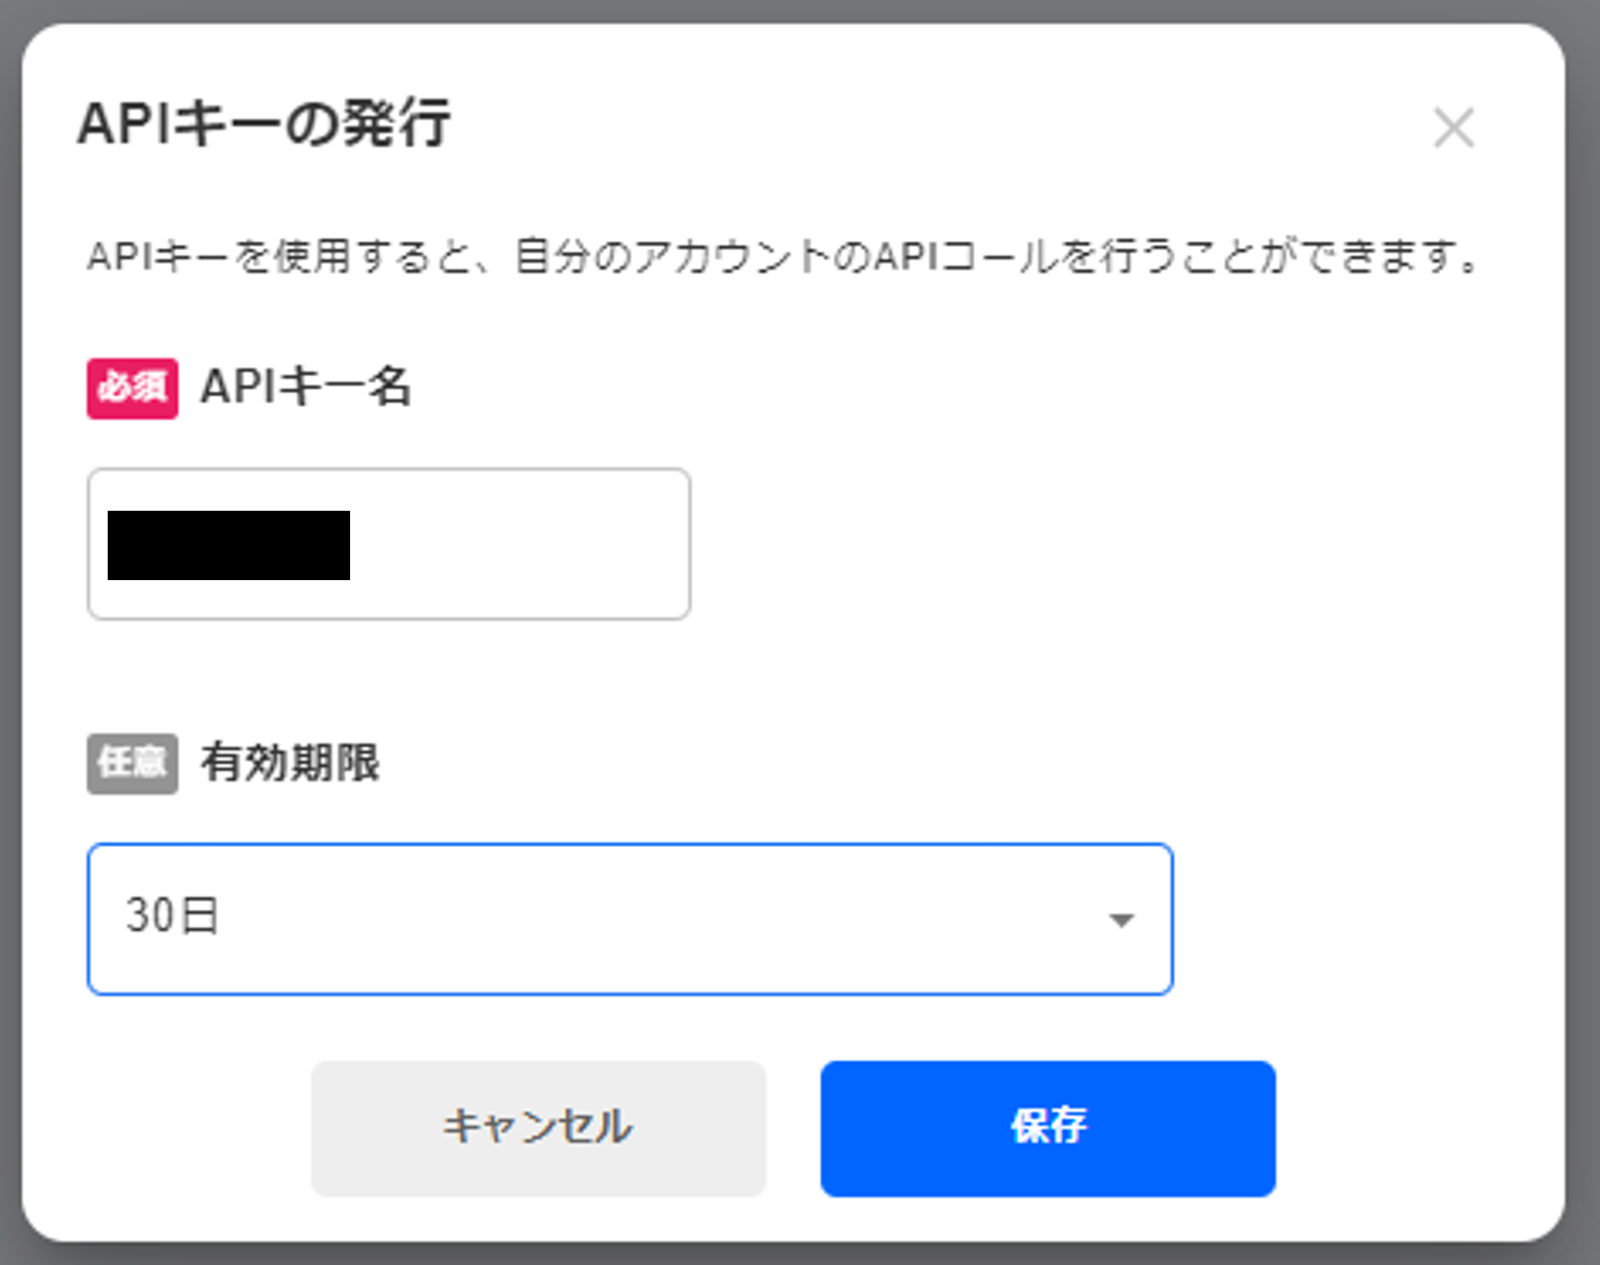Expand the expiry combo box showing 30日

pos(630,919)
